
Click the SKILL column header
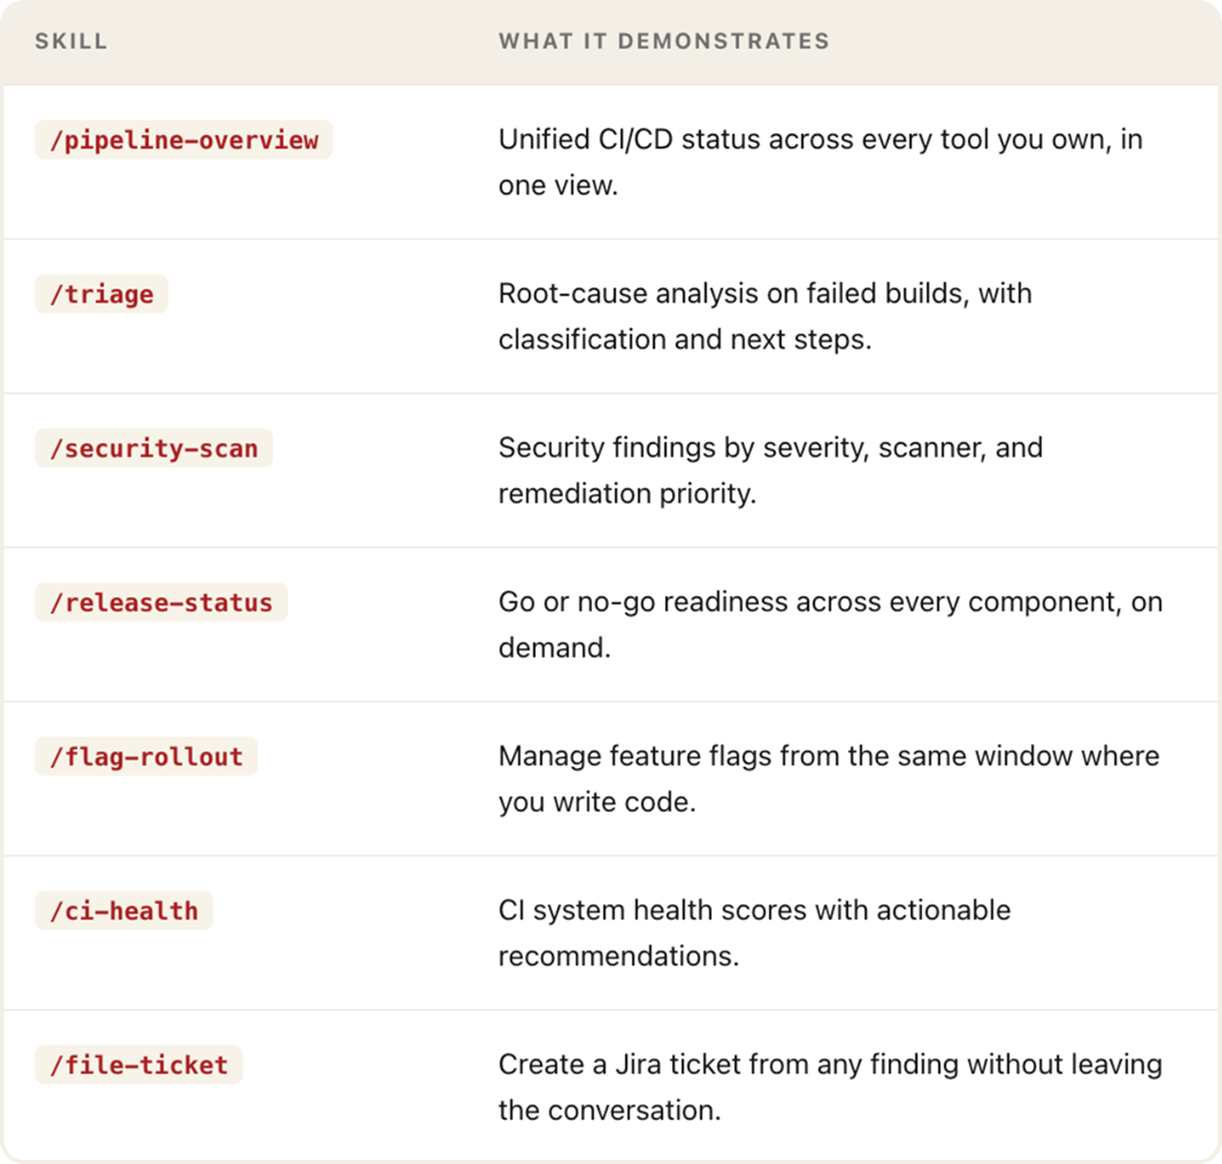click(x=71, y=41)
